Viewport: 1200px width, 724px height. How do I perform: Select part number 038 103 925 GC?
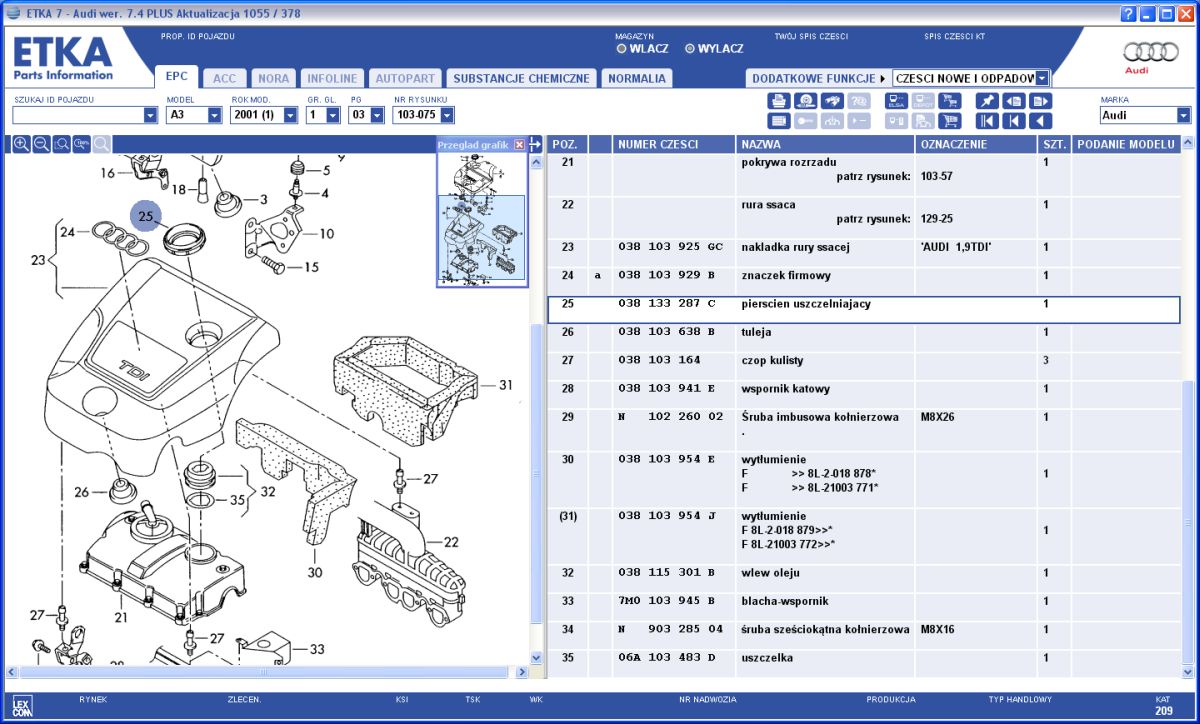pyautogui.click(x=670, y=247)
